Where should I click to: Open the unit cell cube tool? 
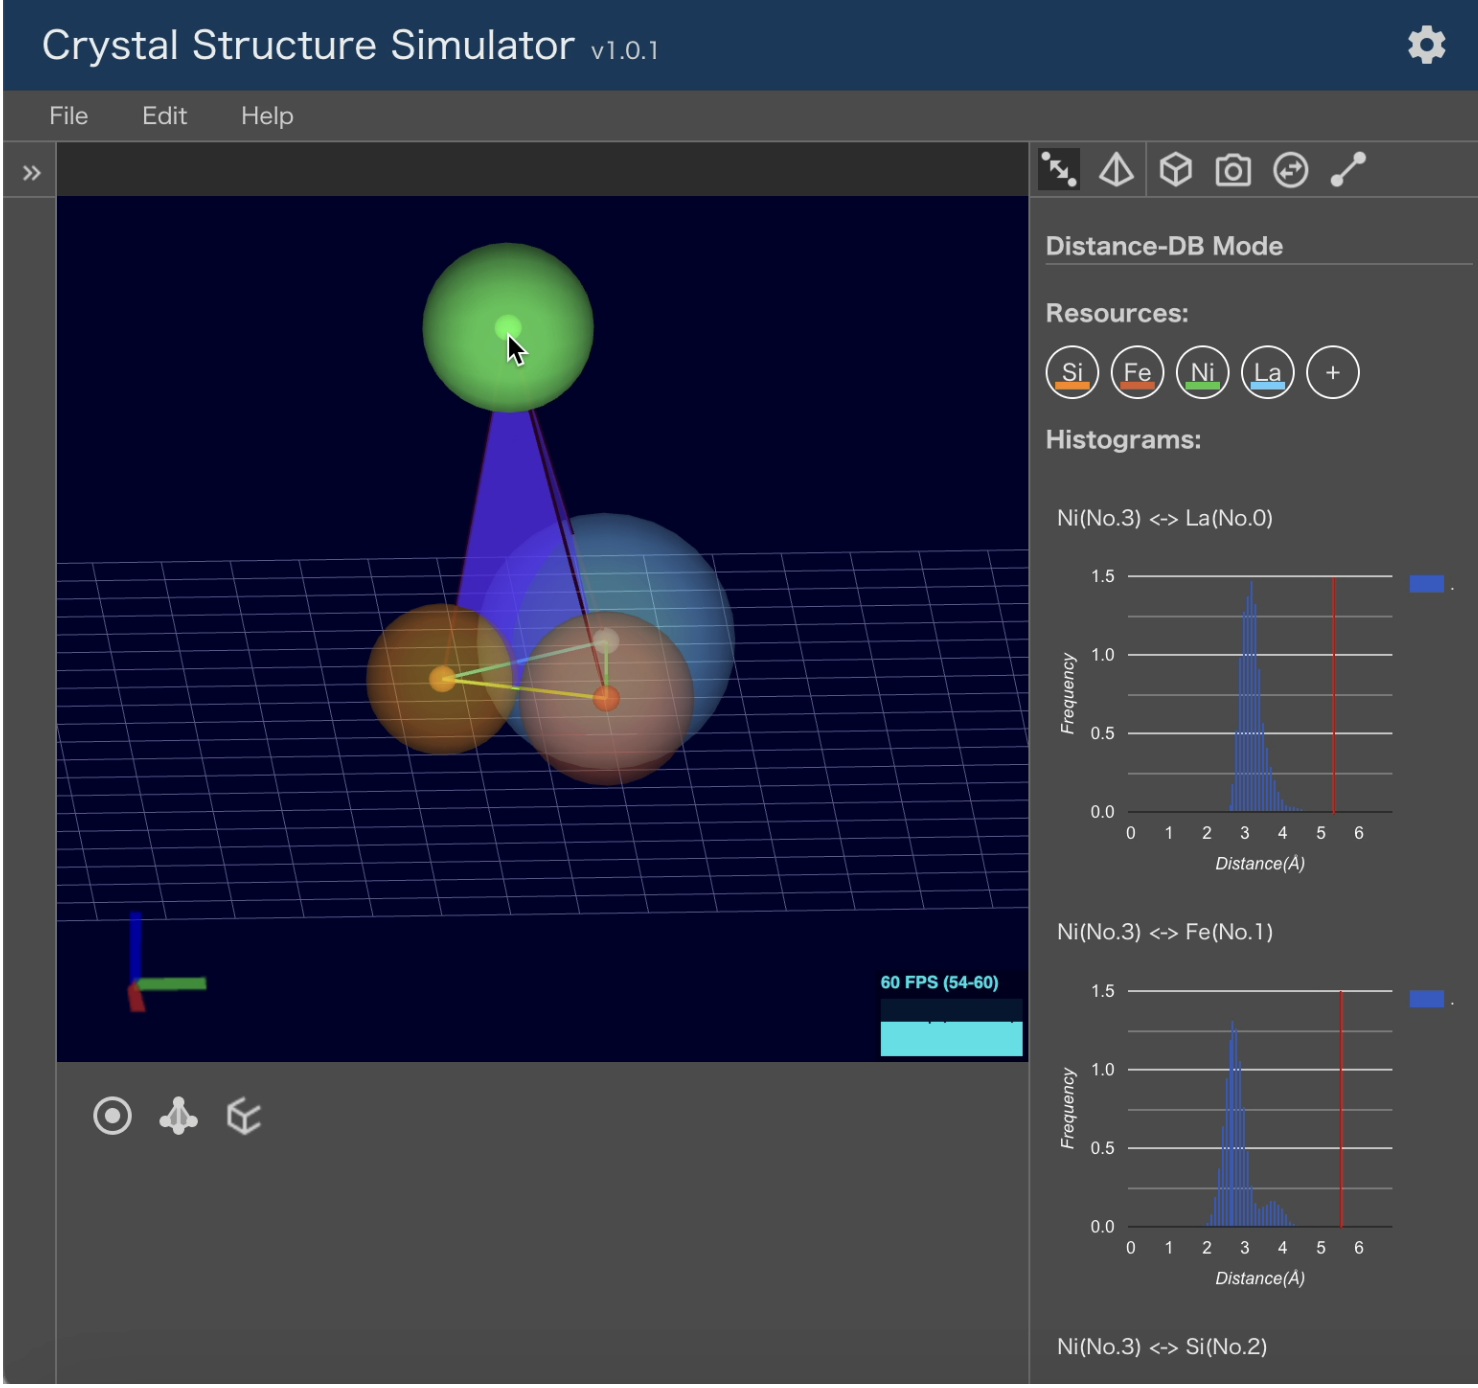point(1175,170)
